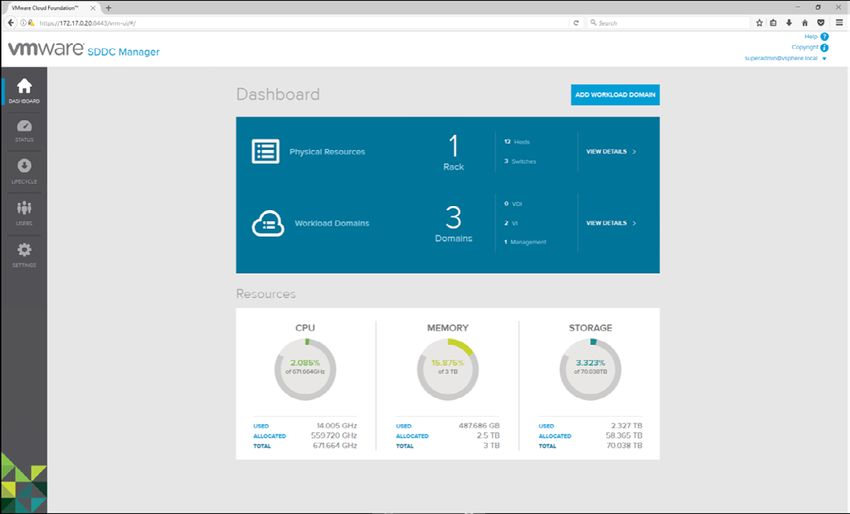This screenshot has height=514, width=850.
Task: Open a new browser tab with plus
Action: pyautogui.click(x=108, y=8)
